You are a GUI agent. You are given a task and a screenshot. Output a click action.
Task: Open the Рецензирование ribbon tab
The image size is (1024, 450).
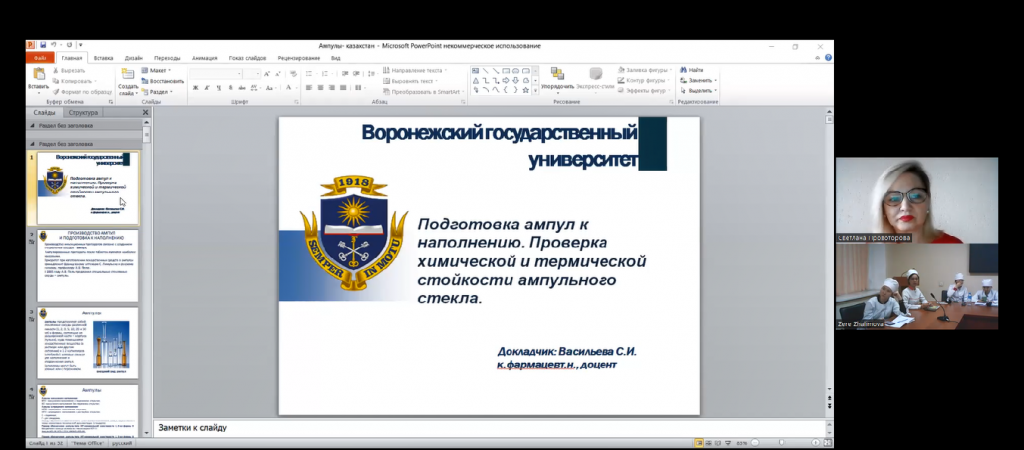click(298, 58)
